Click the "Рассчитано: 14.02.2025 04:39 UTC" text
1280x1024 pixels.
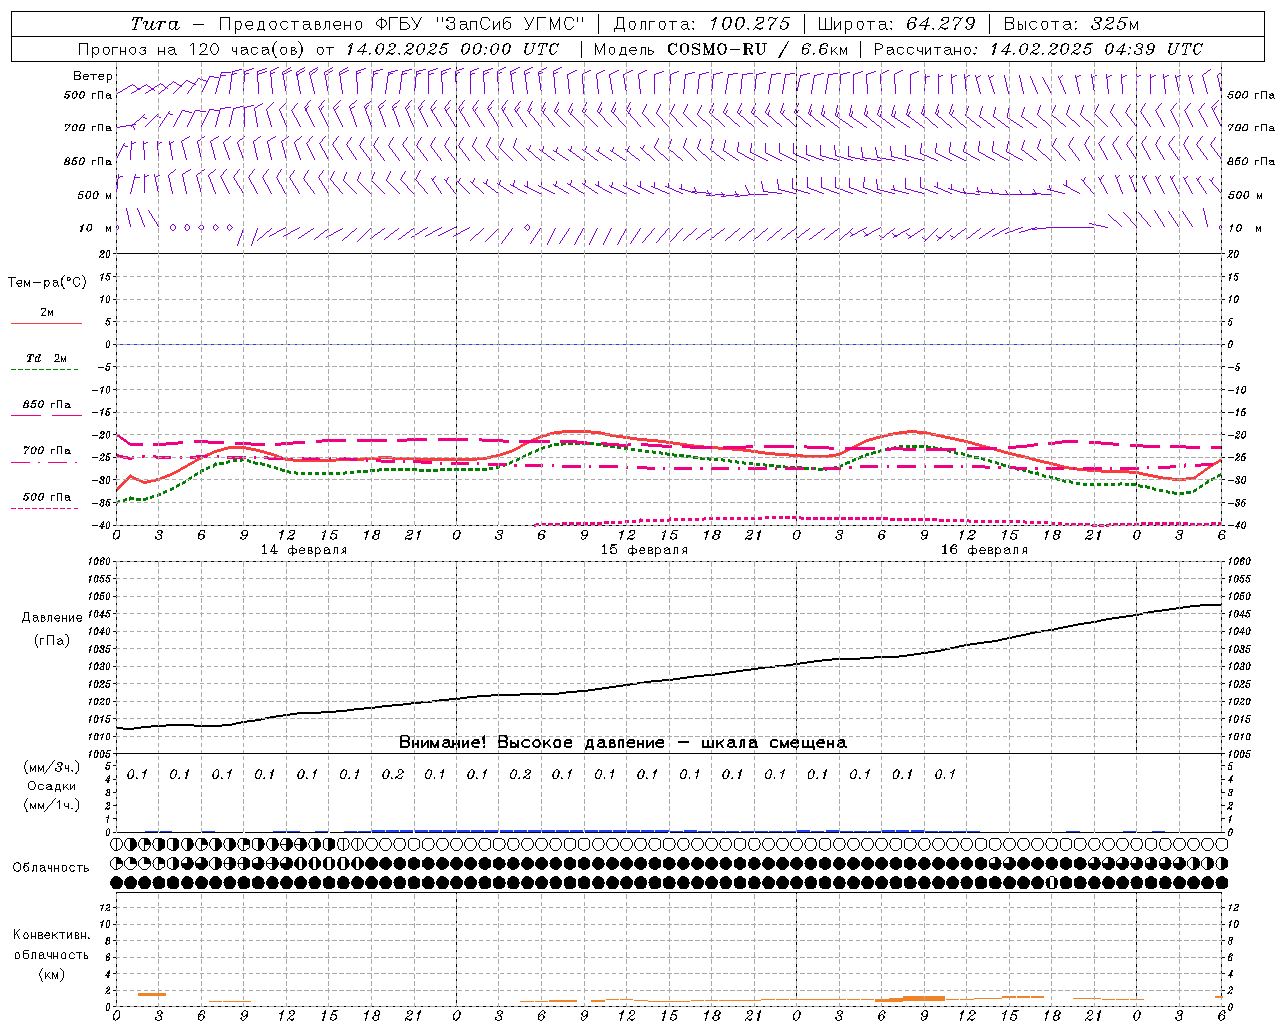click(1038, 49)
